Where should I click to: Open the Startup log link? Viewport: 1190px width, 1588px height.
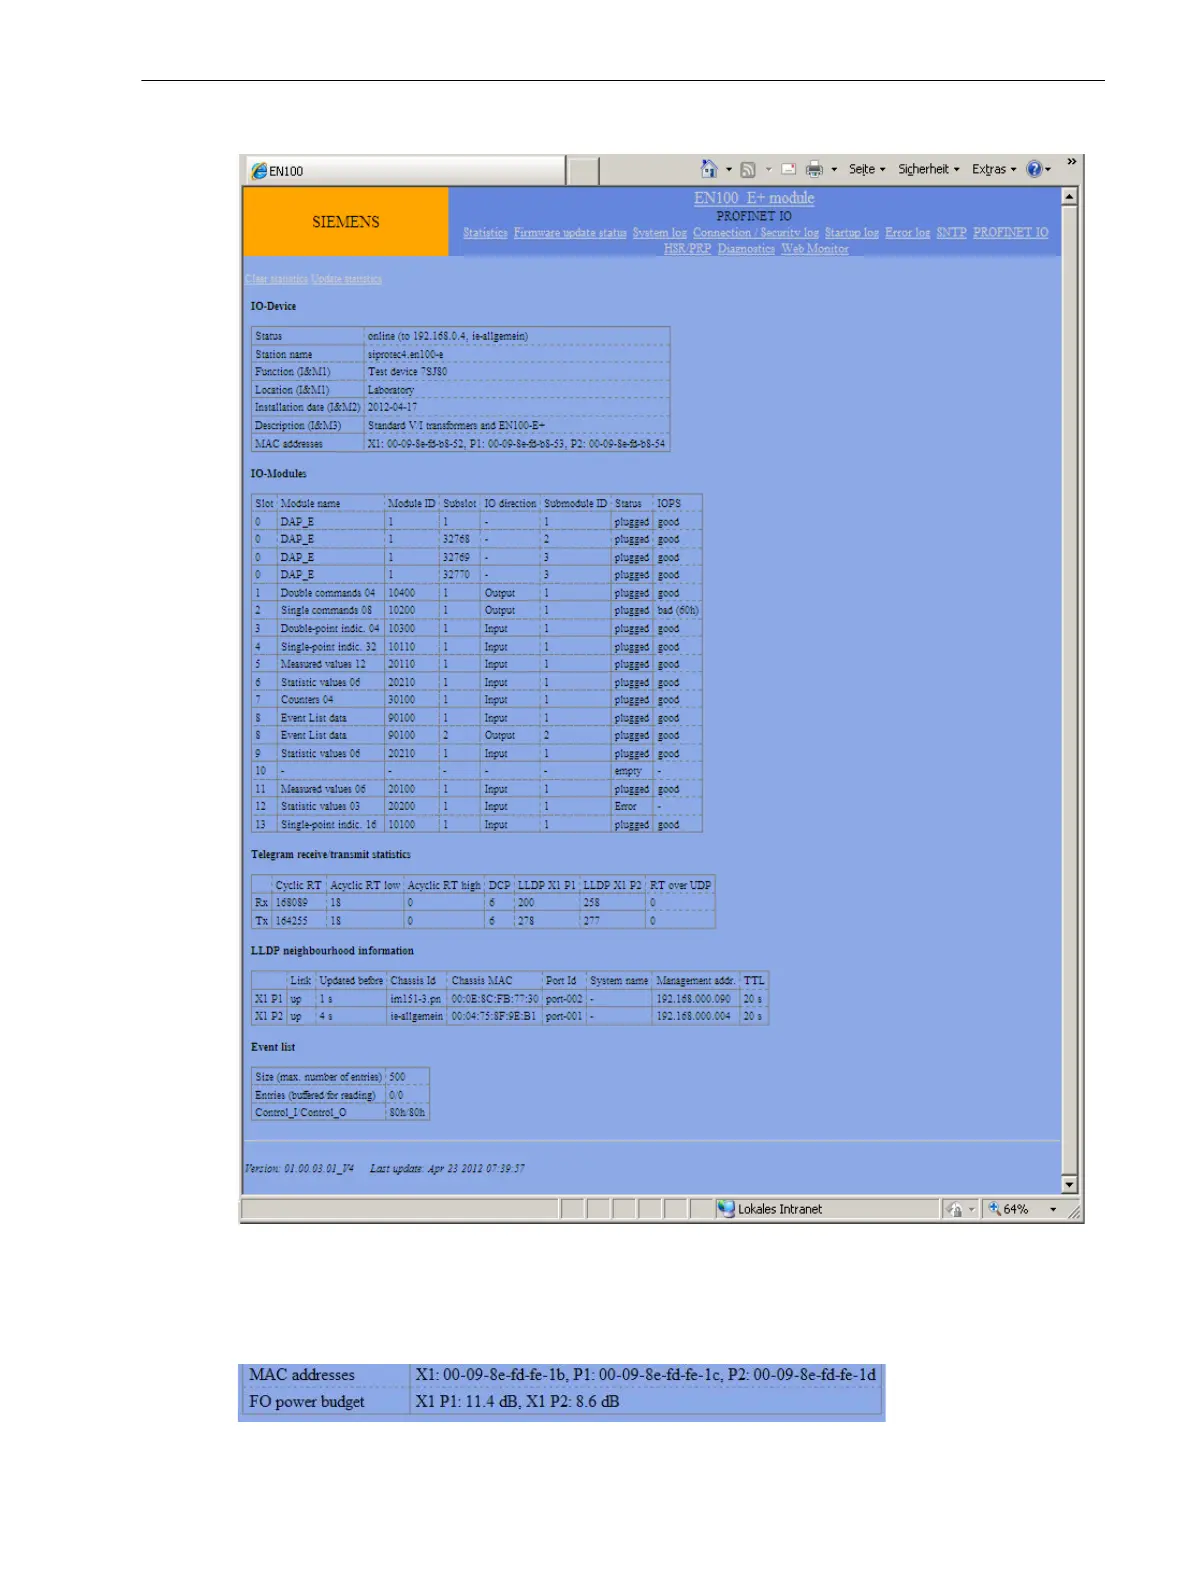(x=852, y=233)
